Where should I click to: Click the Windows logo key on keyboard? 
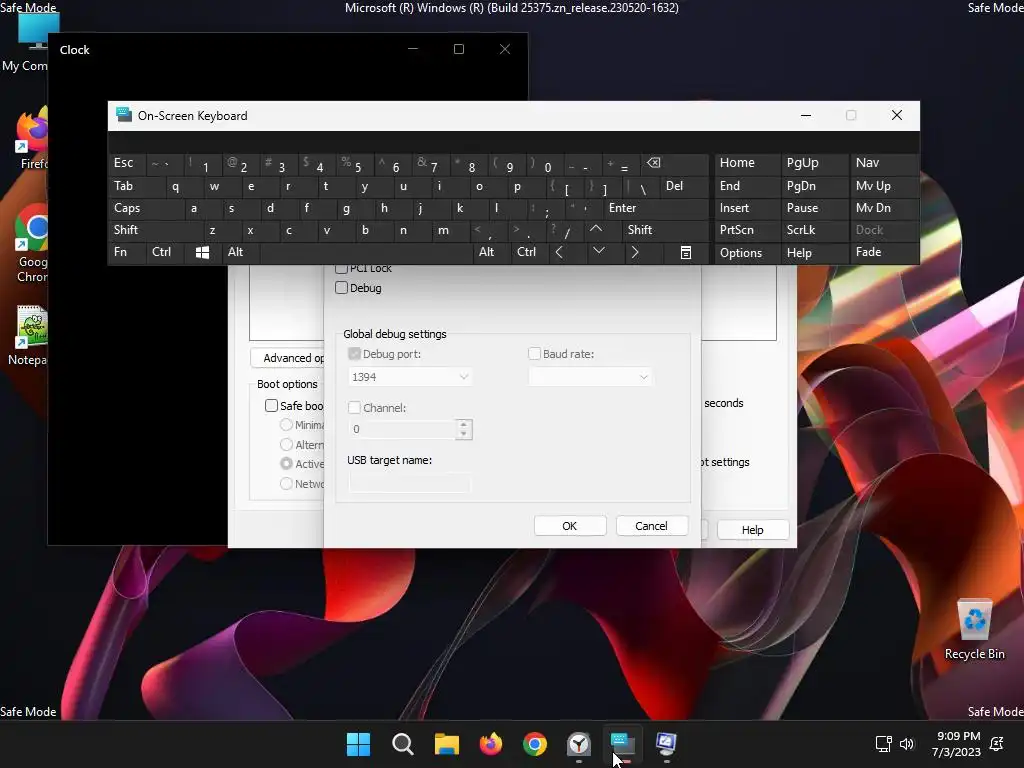pos(202,252)
